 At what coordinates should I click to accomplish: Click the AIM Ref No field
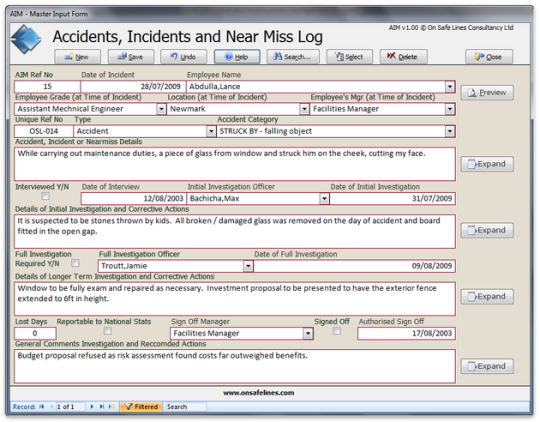click(x=47, y=86)
